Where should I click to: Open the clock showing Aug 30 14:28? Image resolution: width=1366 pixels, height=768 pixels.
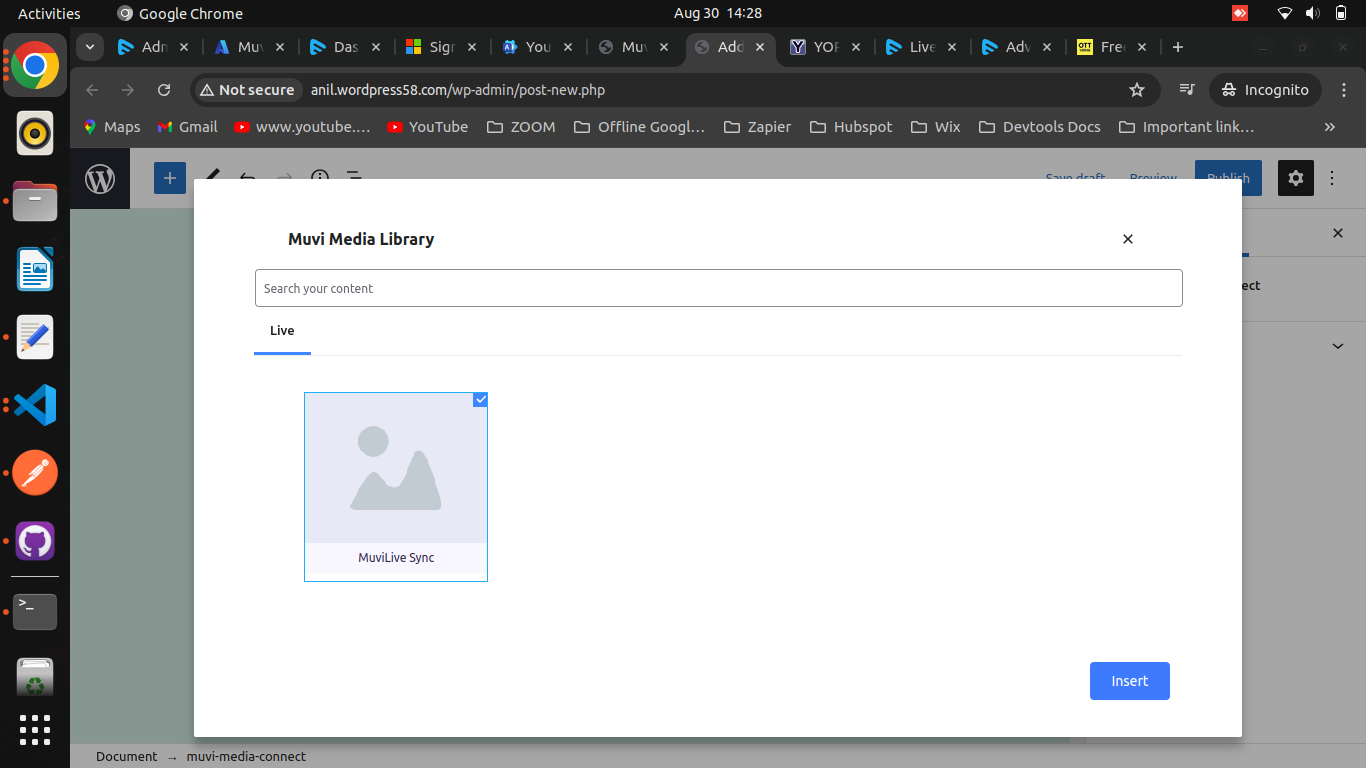[x=718, y=13]
